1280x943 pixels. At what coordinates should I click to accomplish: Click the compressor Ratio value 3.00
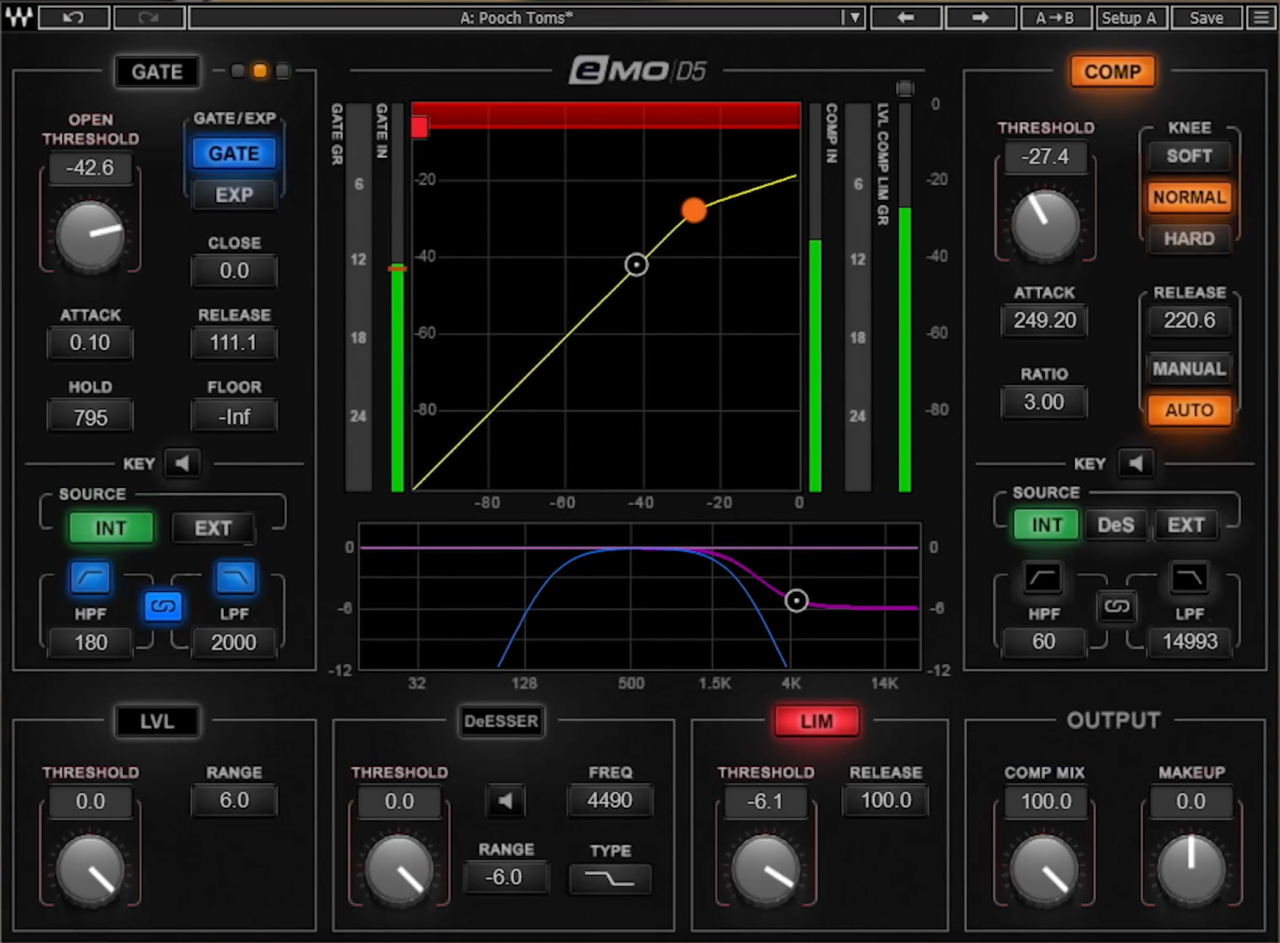(1044, 402)
